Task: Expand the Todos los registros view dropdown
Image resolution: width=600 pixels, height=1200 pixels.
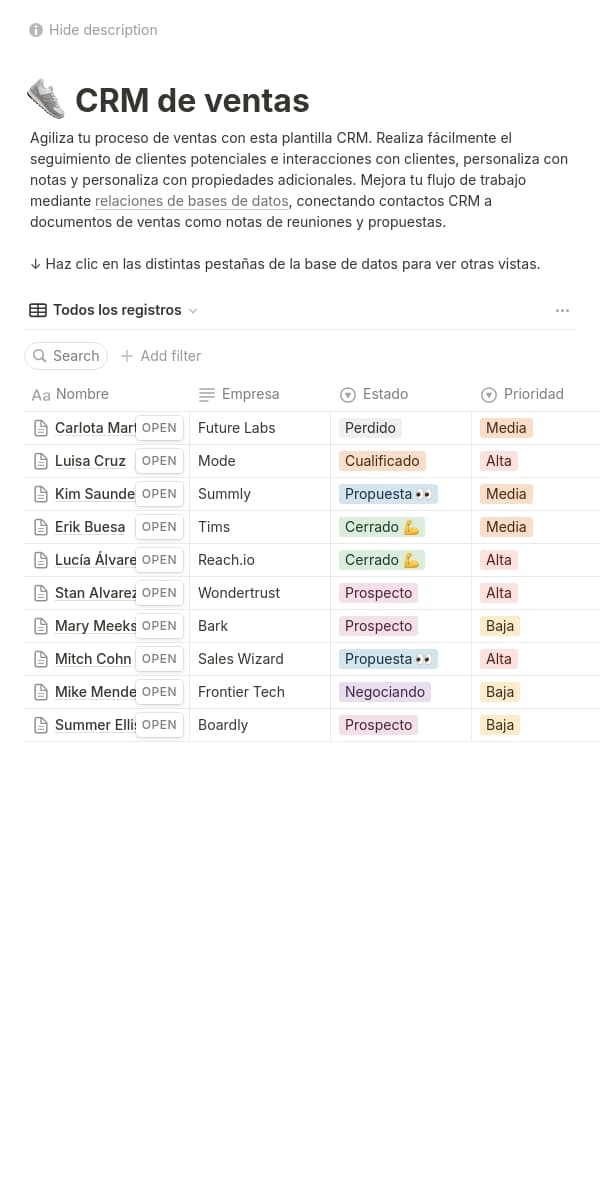Action: pyautogui.click(x=193, y=310)
